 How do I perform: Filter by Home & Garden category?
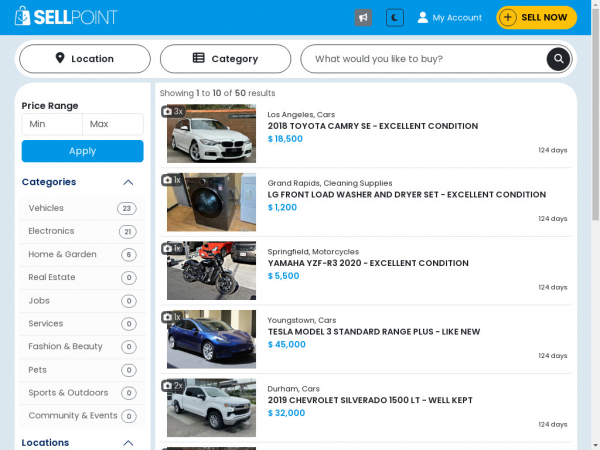point(83,254)
